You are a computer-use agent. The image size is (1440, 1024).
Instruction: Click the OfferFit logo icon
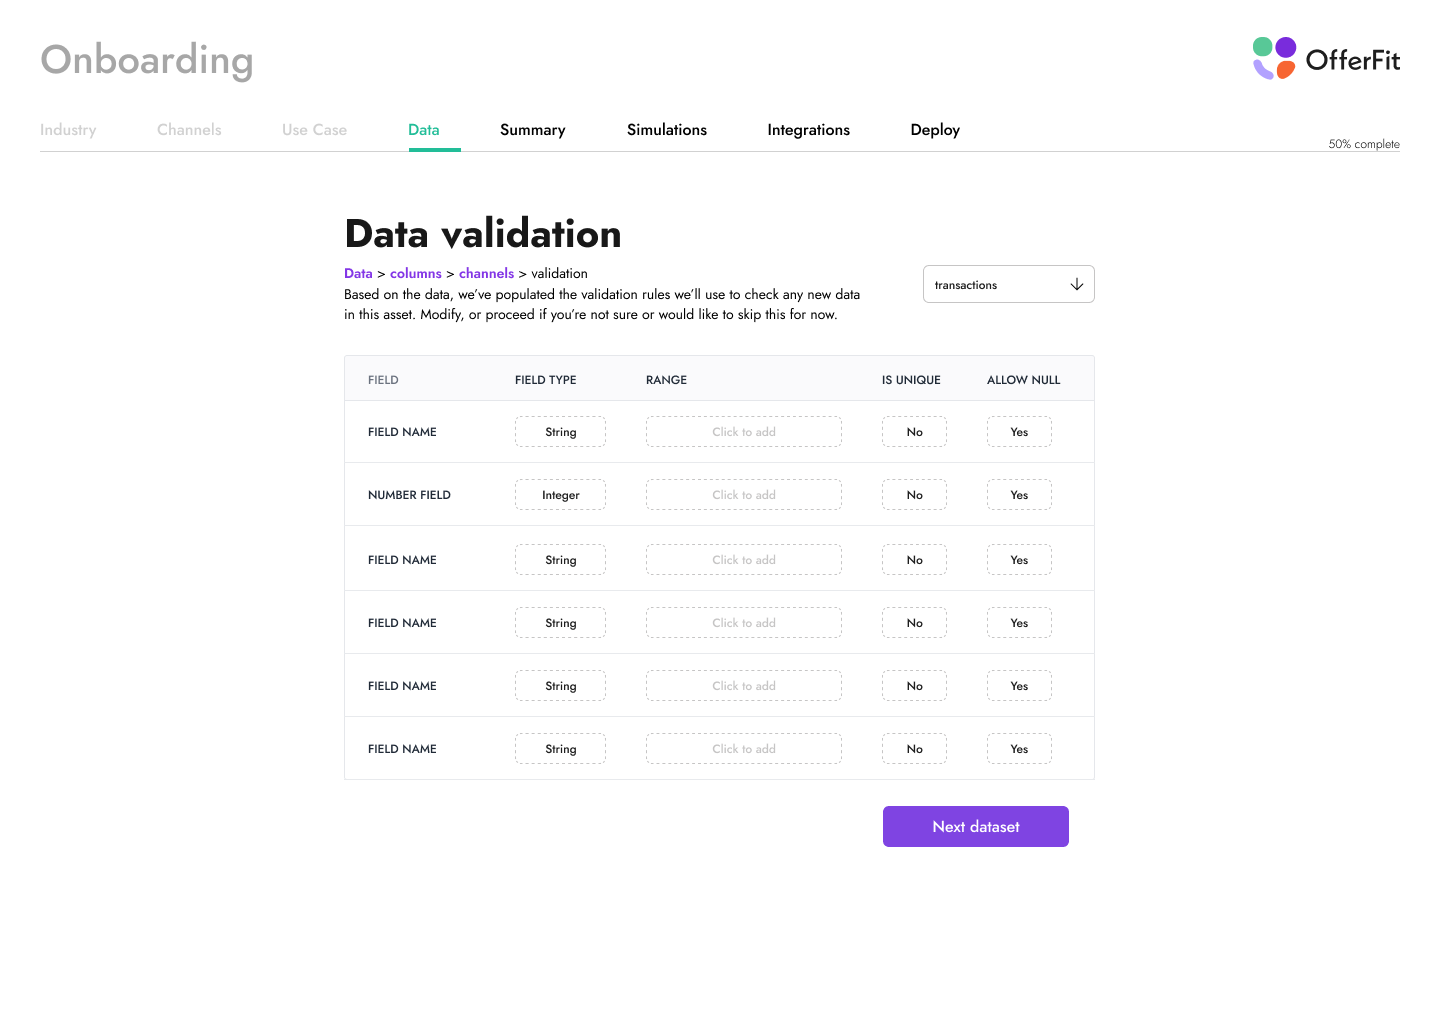click(x=1274, y=58)
